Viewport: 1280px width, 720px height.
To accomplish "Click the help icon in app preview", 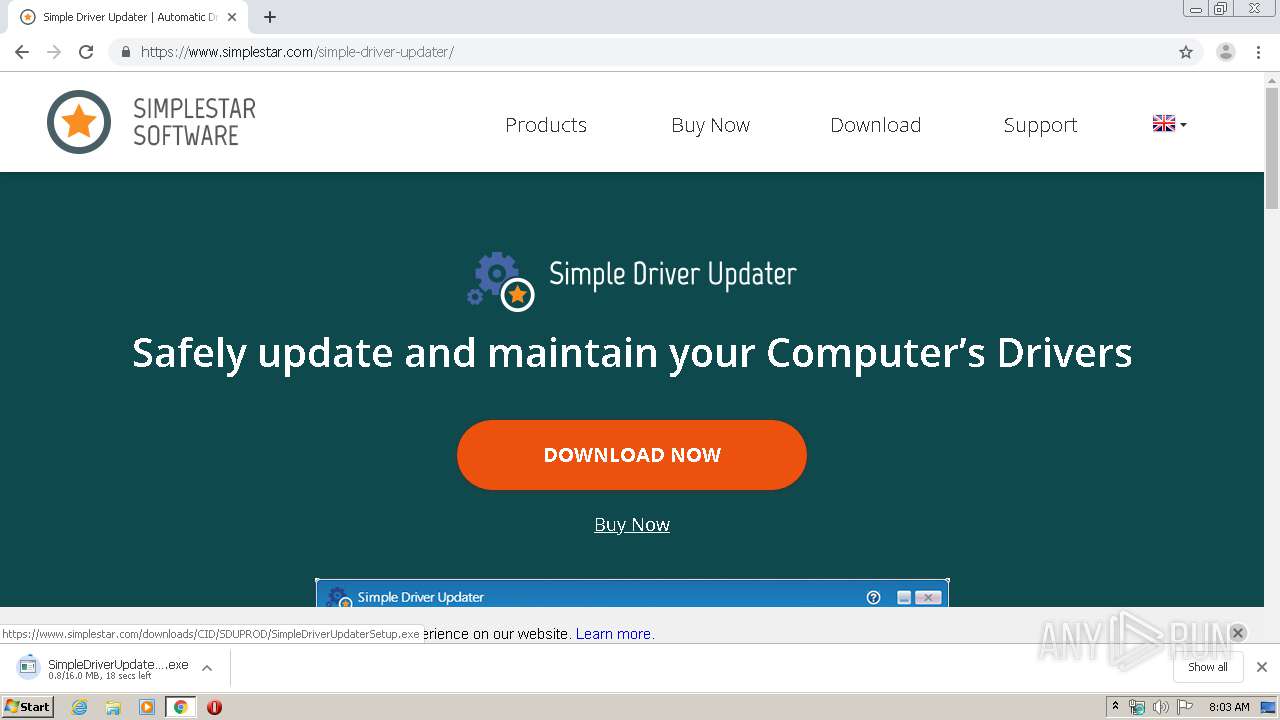I will coord(873,597).
